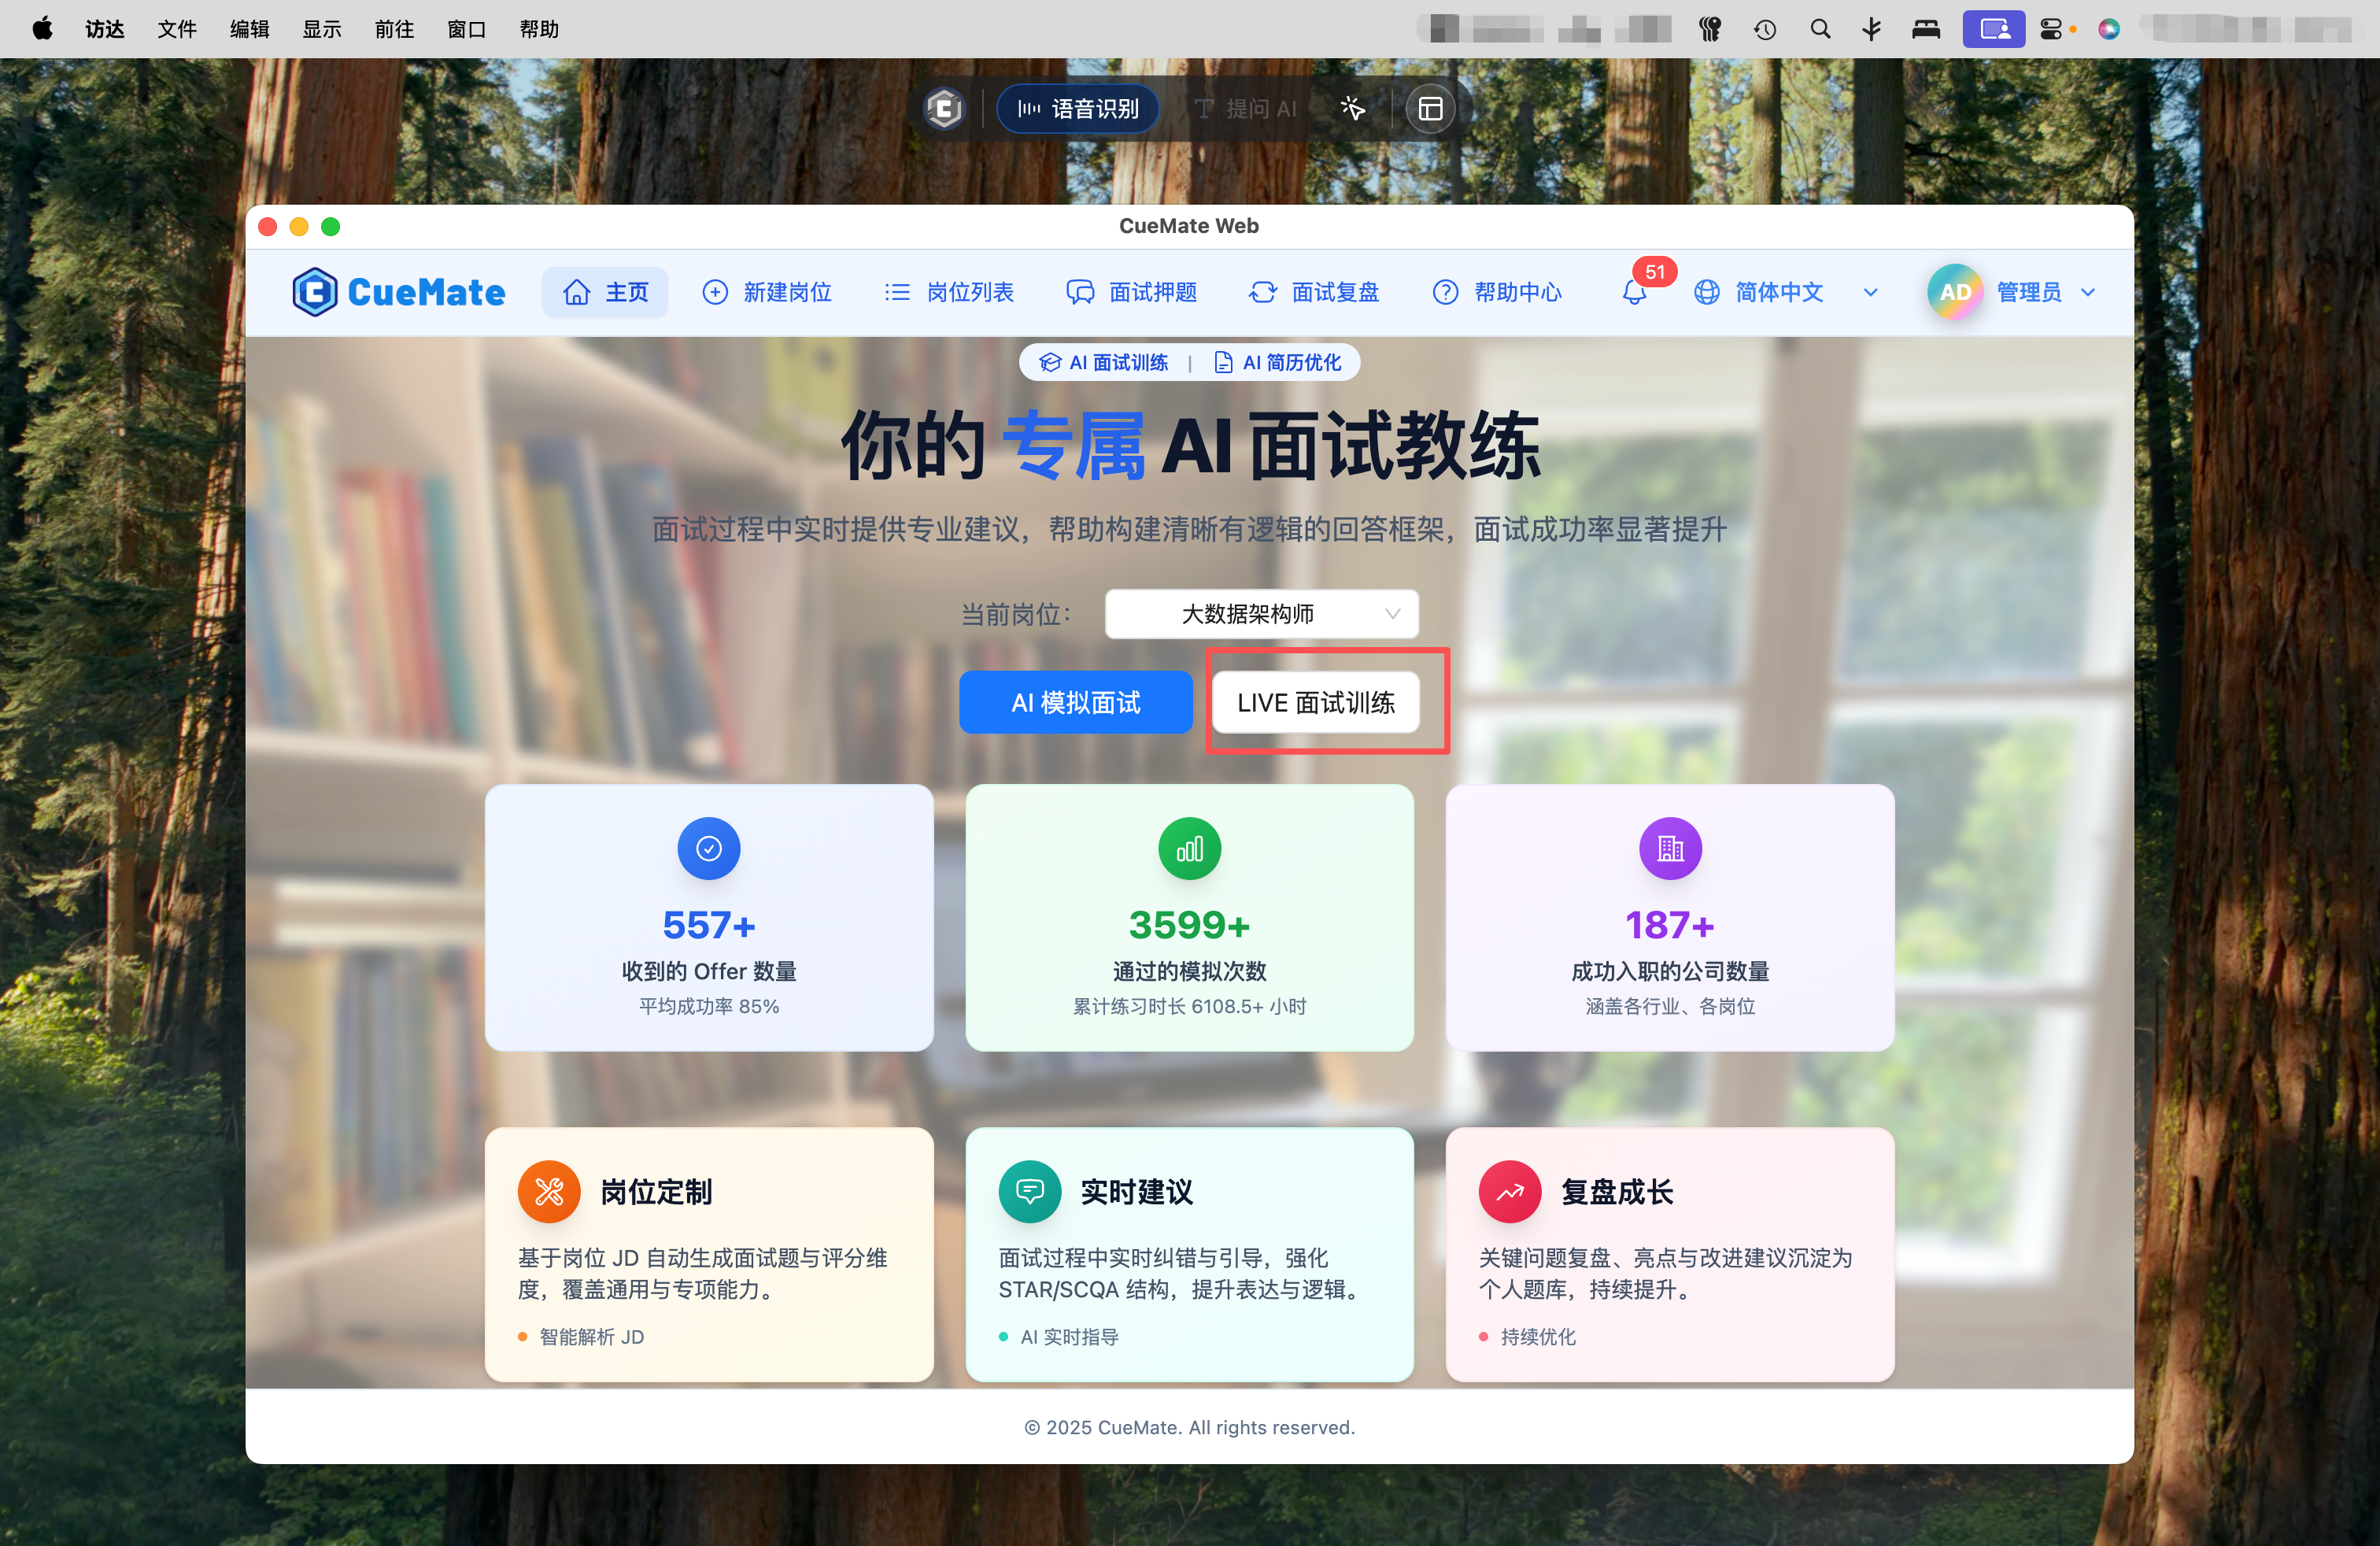Open the 前往 menu in the menu bar
The width and height of the screenshot is (2380, 1546).
[393, 29]
